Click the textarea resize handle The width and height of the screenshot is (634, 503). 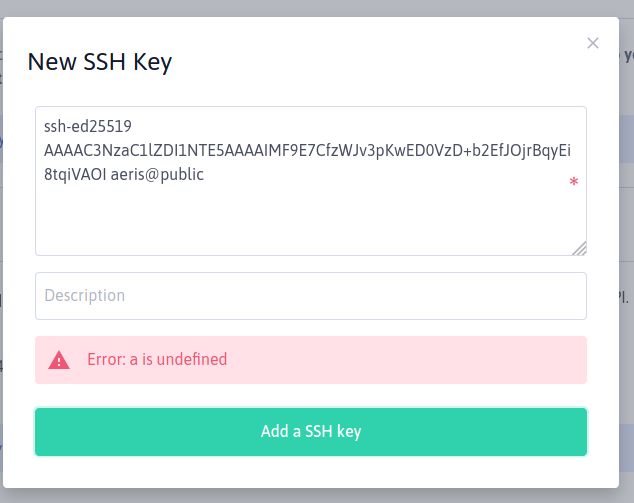click(580, 249)
